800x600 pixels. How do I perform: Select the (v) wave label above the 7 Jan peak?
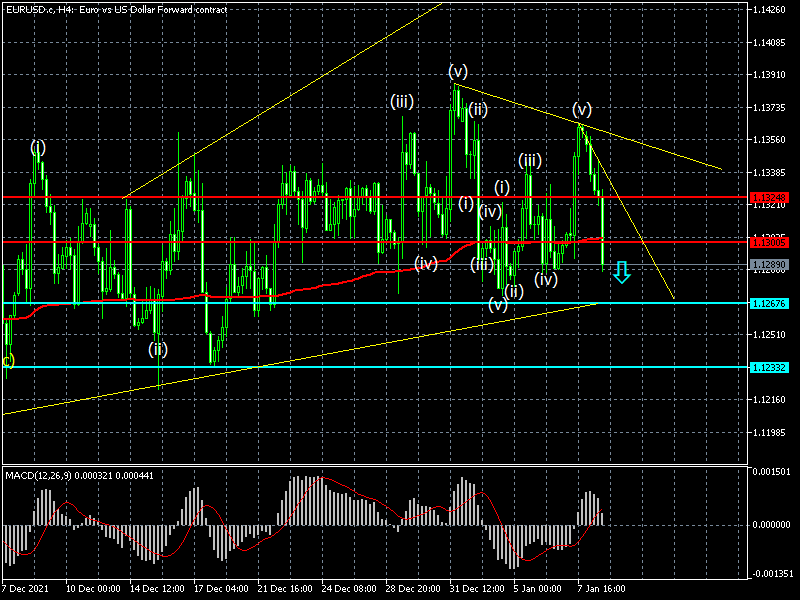pyautogui.click(x=582, y=109)
